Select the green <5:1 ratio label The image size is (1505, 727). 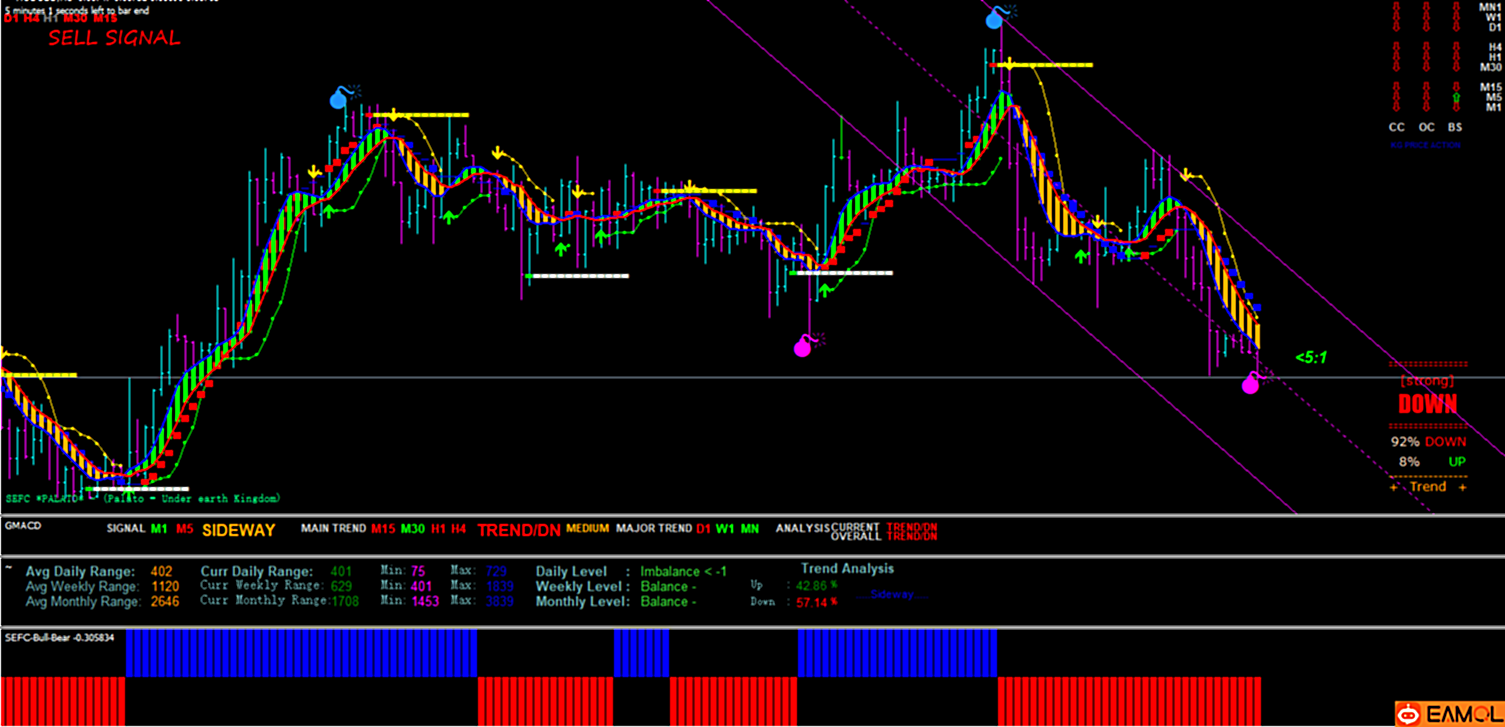(x=1310, y=357)
